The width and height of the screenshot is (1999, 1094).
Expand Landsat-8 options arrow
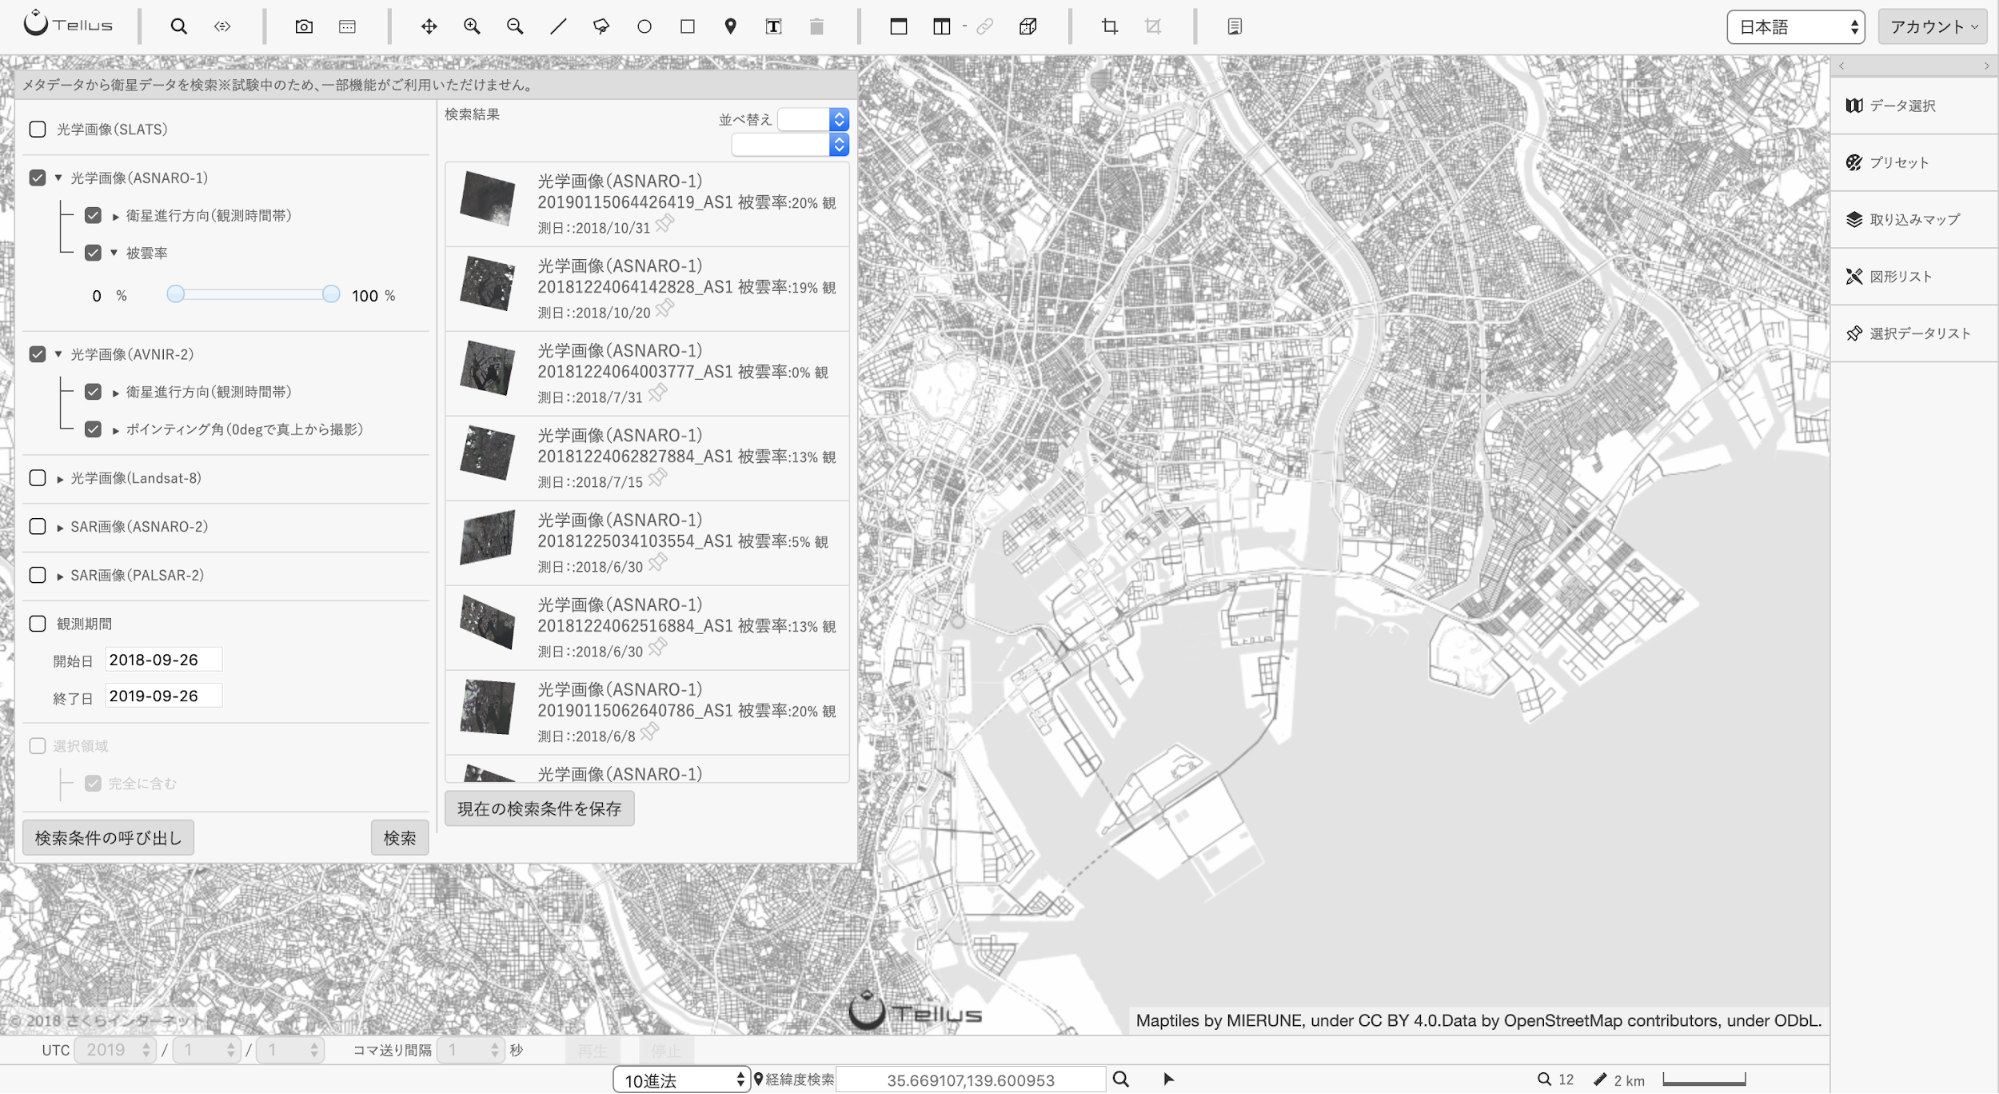(x=60, y=479)
